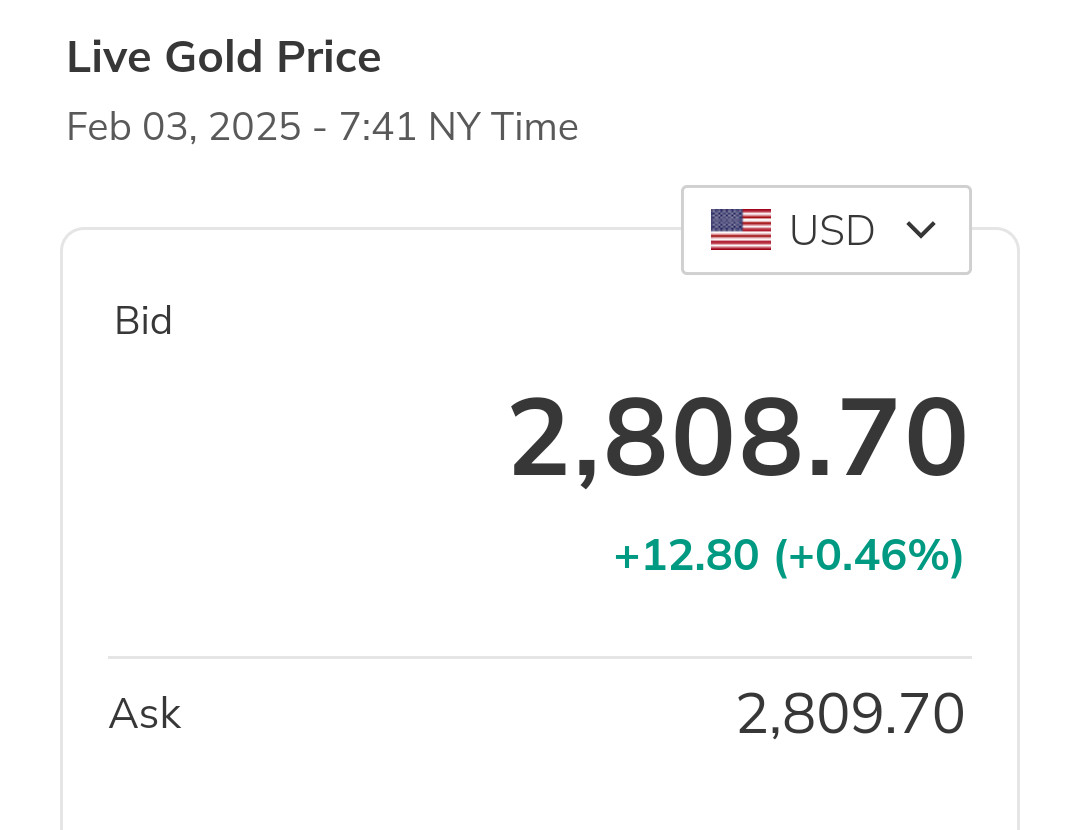This screenshot has width=1080, height=830.
Task: Click the bid price 2,808.70
Action: 738,440
